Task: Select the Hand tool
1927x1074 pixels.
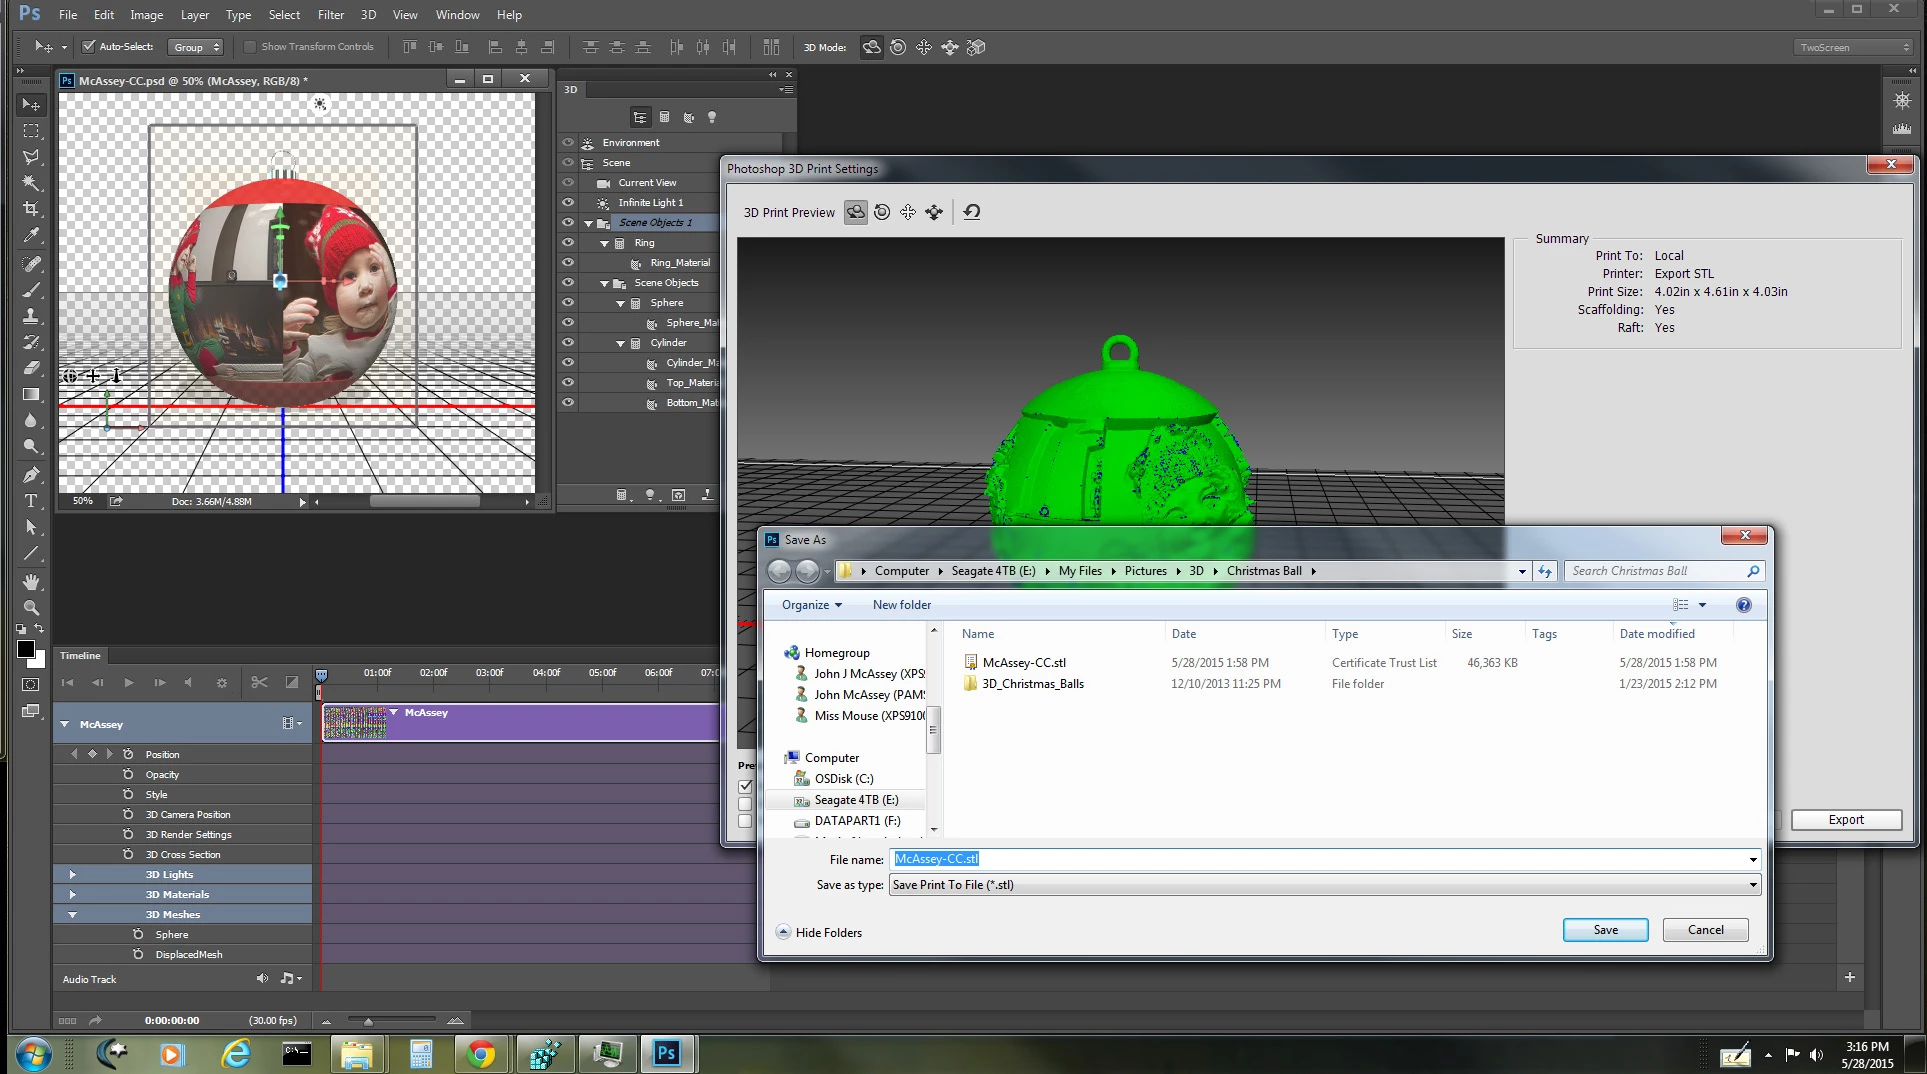Action: (31, 581)
